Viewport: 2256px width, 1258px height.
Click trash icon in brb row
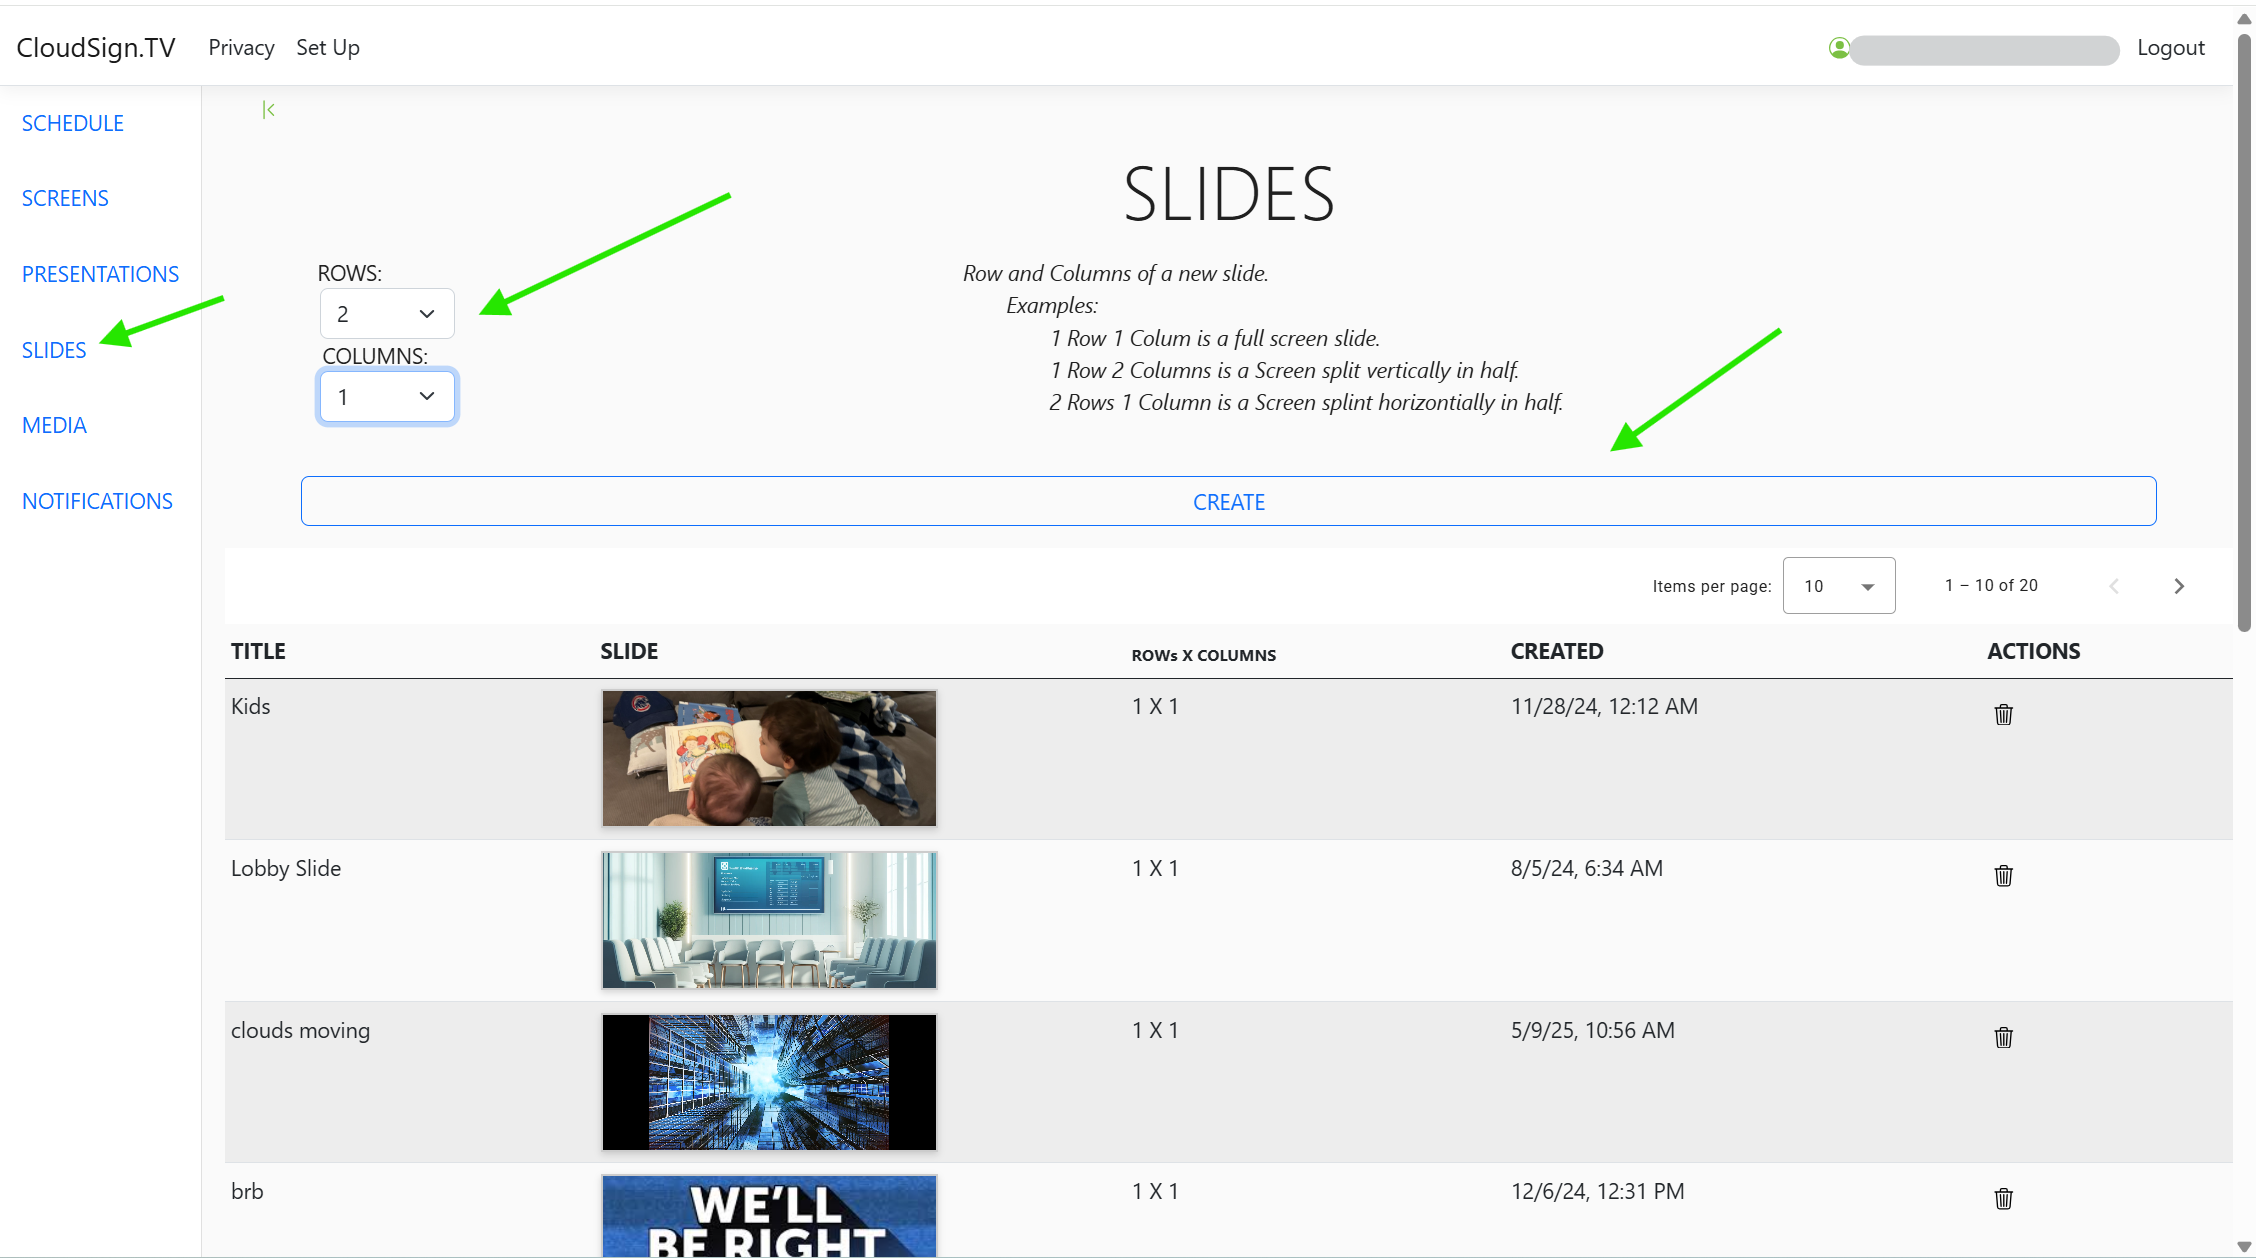(2003, 1198)
